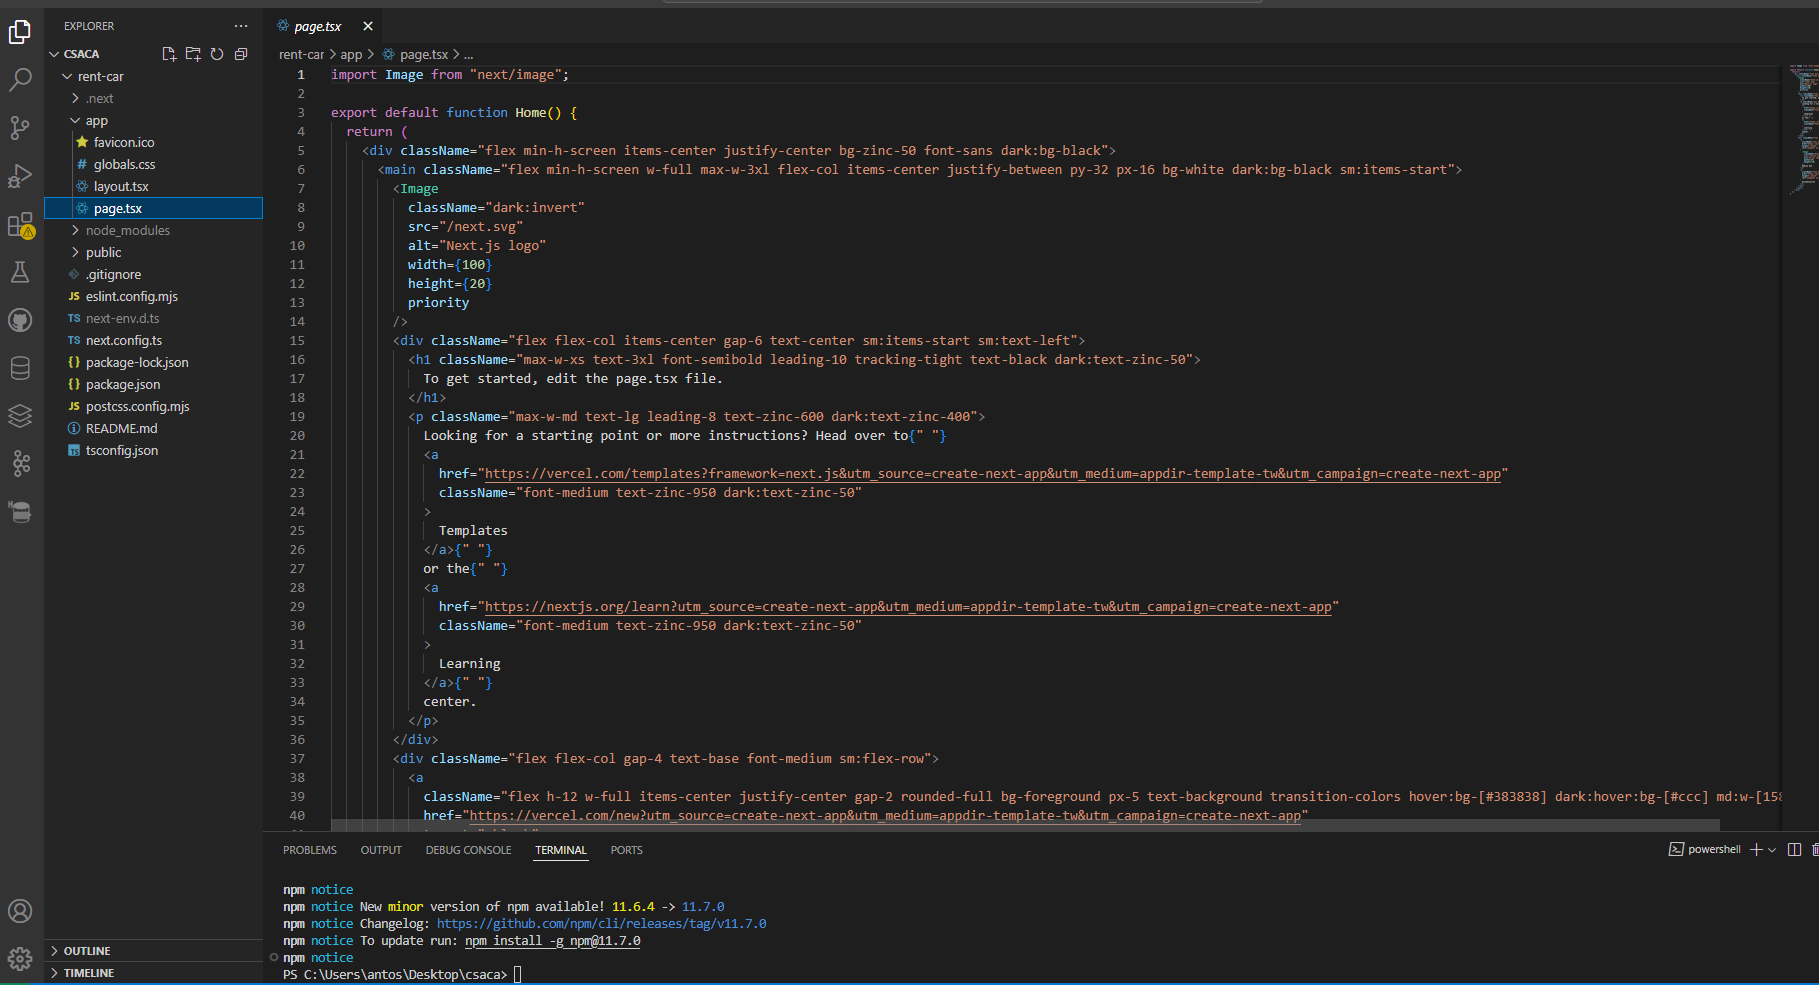
Task: Expand the TIMELINE section
Action: click(89, 973)
